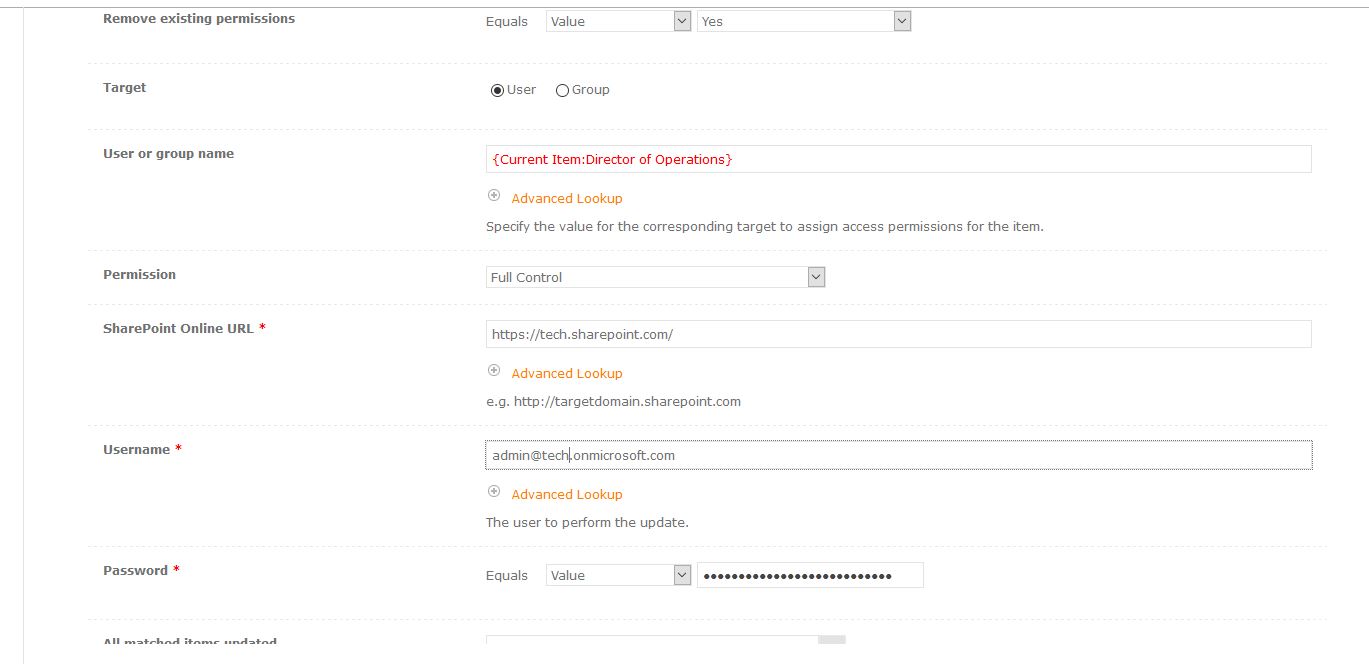Screen dimensions: 1369x664
Task: Click the plus icon beside Advanced Lookup under User or group name
Action: pos(493,197)
